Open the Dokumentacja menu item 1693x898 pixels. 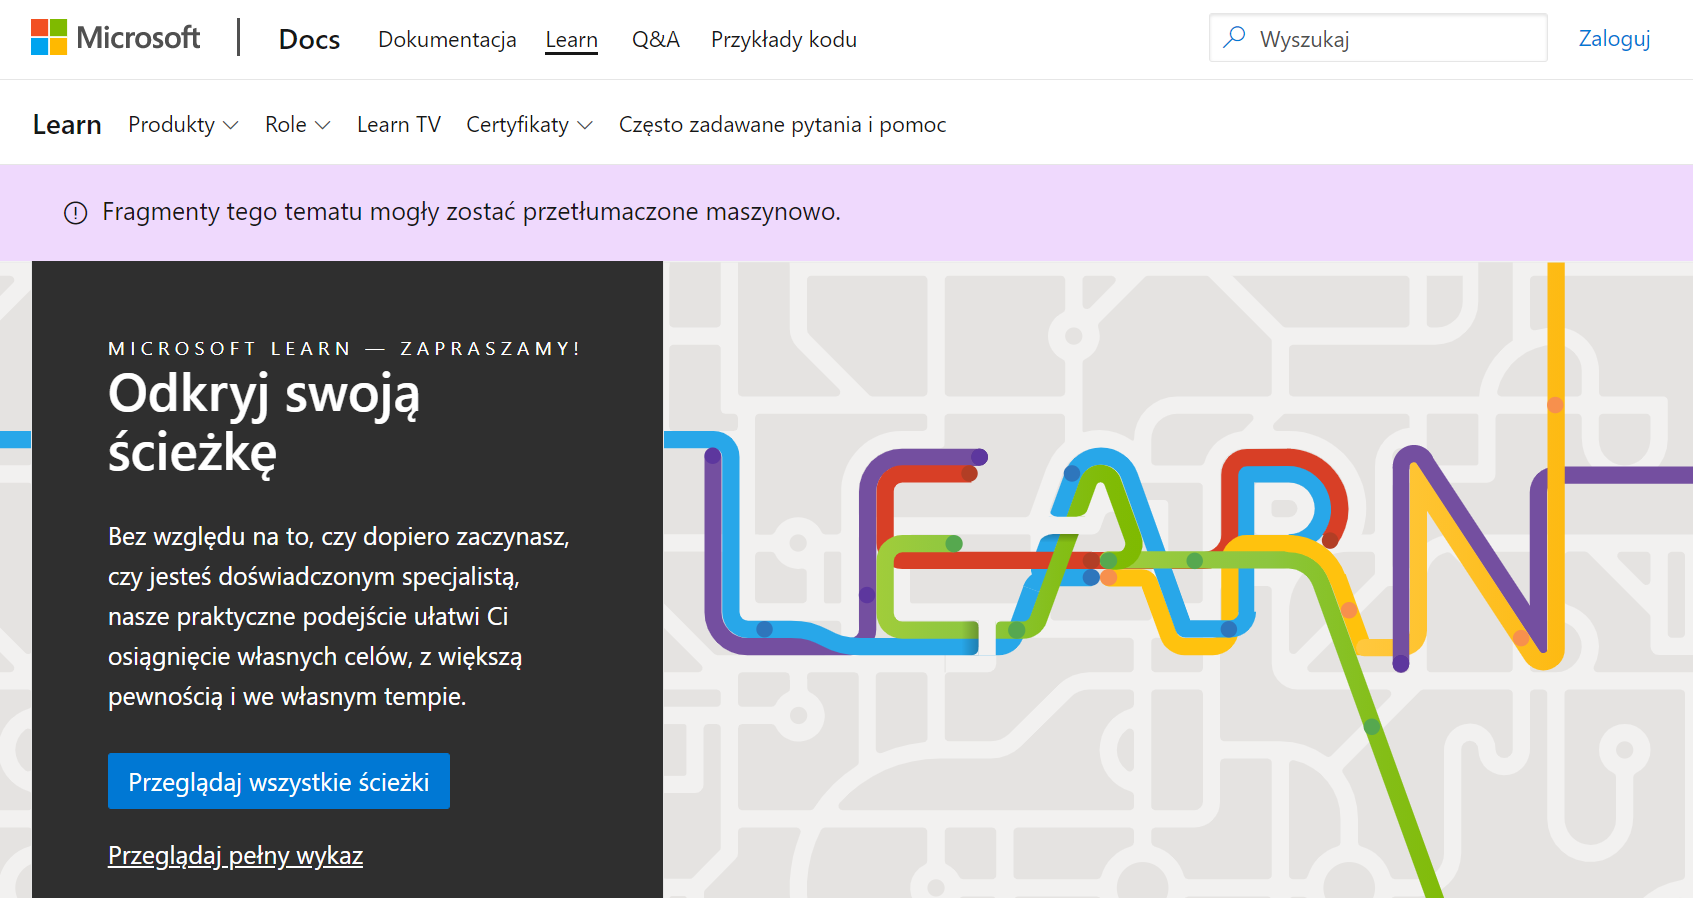pyautogui.click(x=447, y=39)
